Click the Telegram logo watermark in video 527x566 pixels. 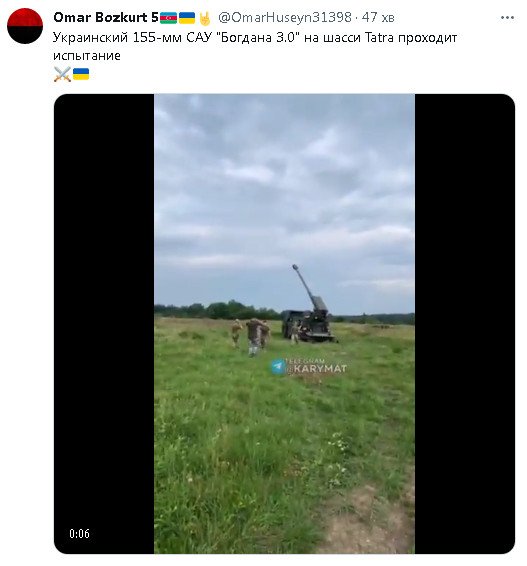tap(278, 367)
